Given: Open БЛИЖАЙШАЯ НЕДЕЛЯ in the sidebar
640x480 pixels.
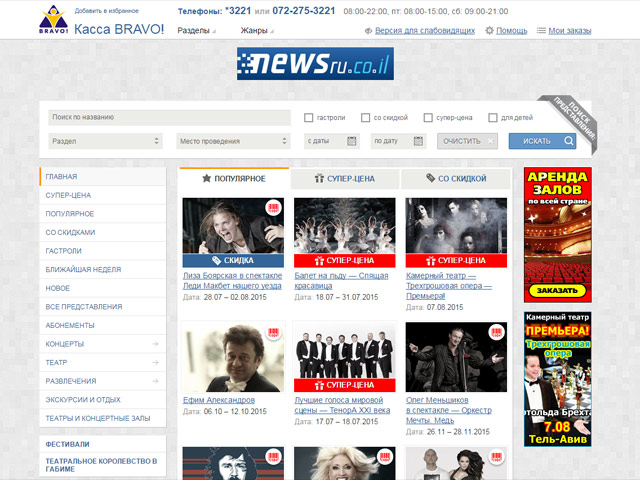Looking at the screenshot, I should [103, 269].
